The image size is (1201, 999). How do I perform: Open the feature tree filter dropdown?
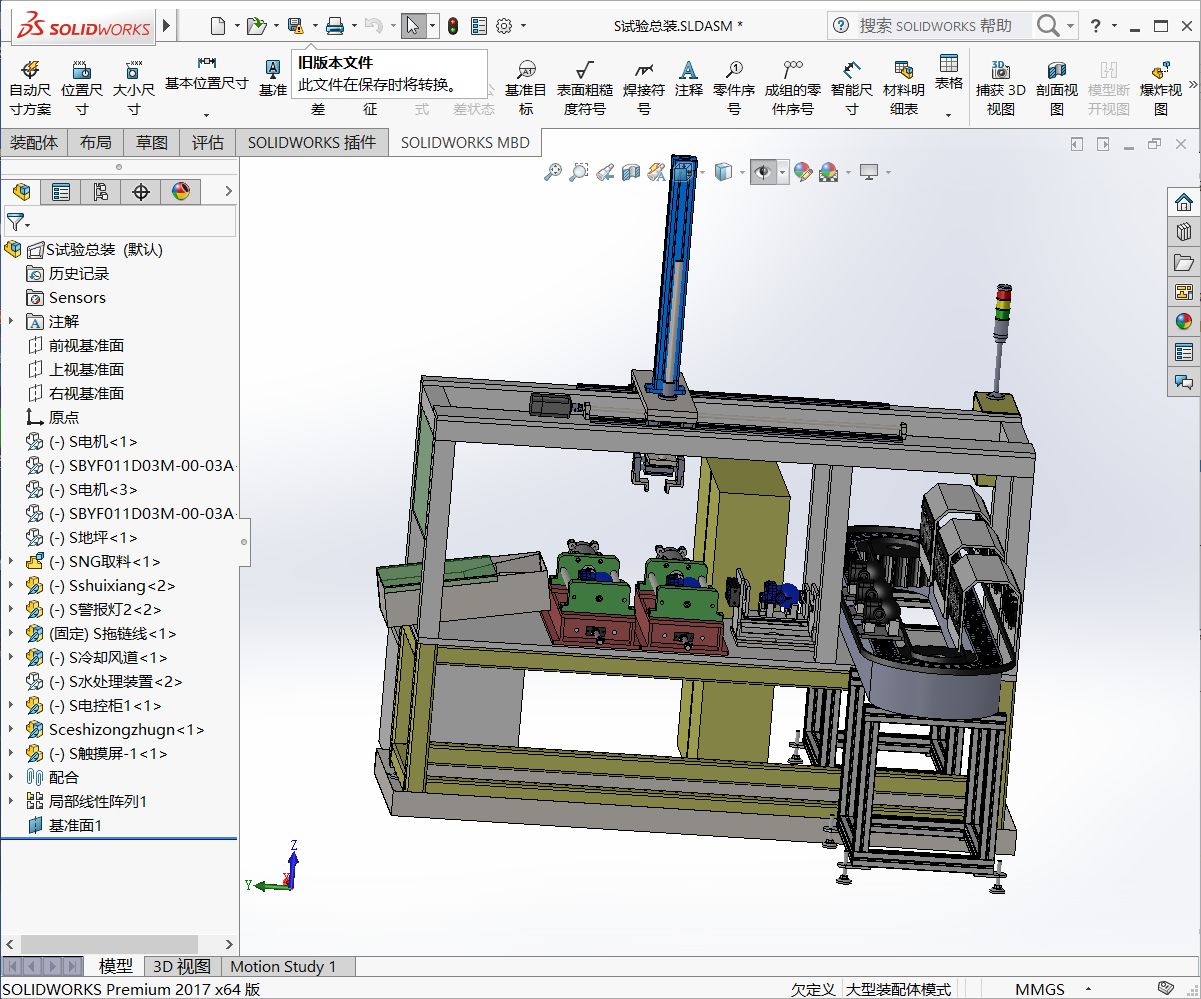tap(18, 222)
